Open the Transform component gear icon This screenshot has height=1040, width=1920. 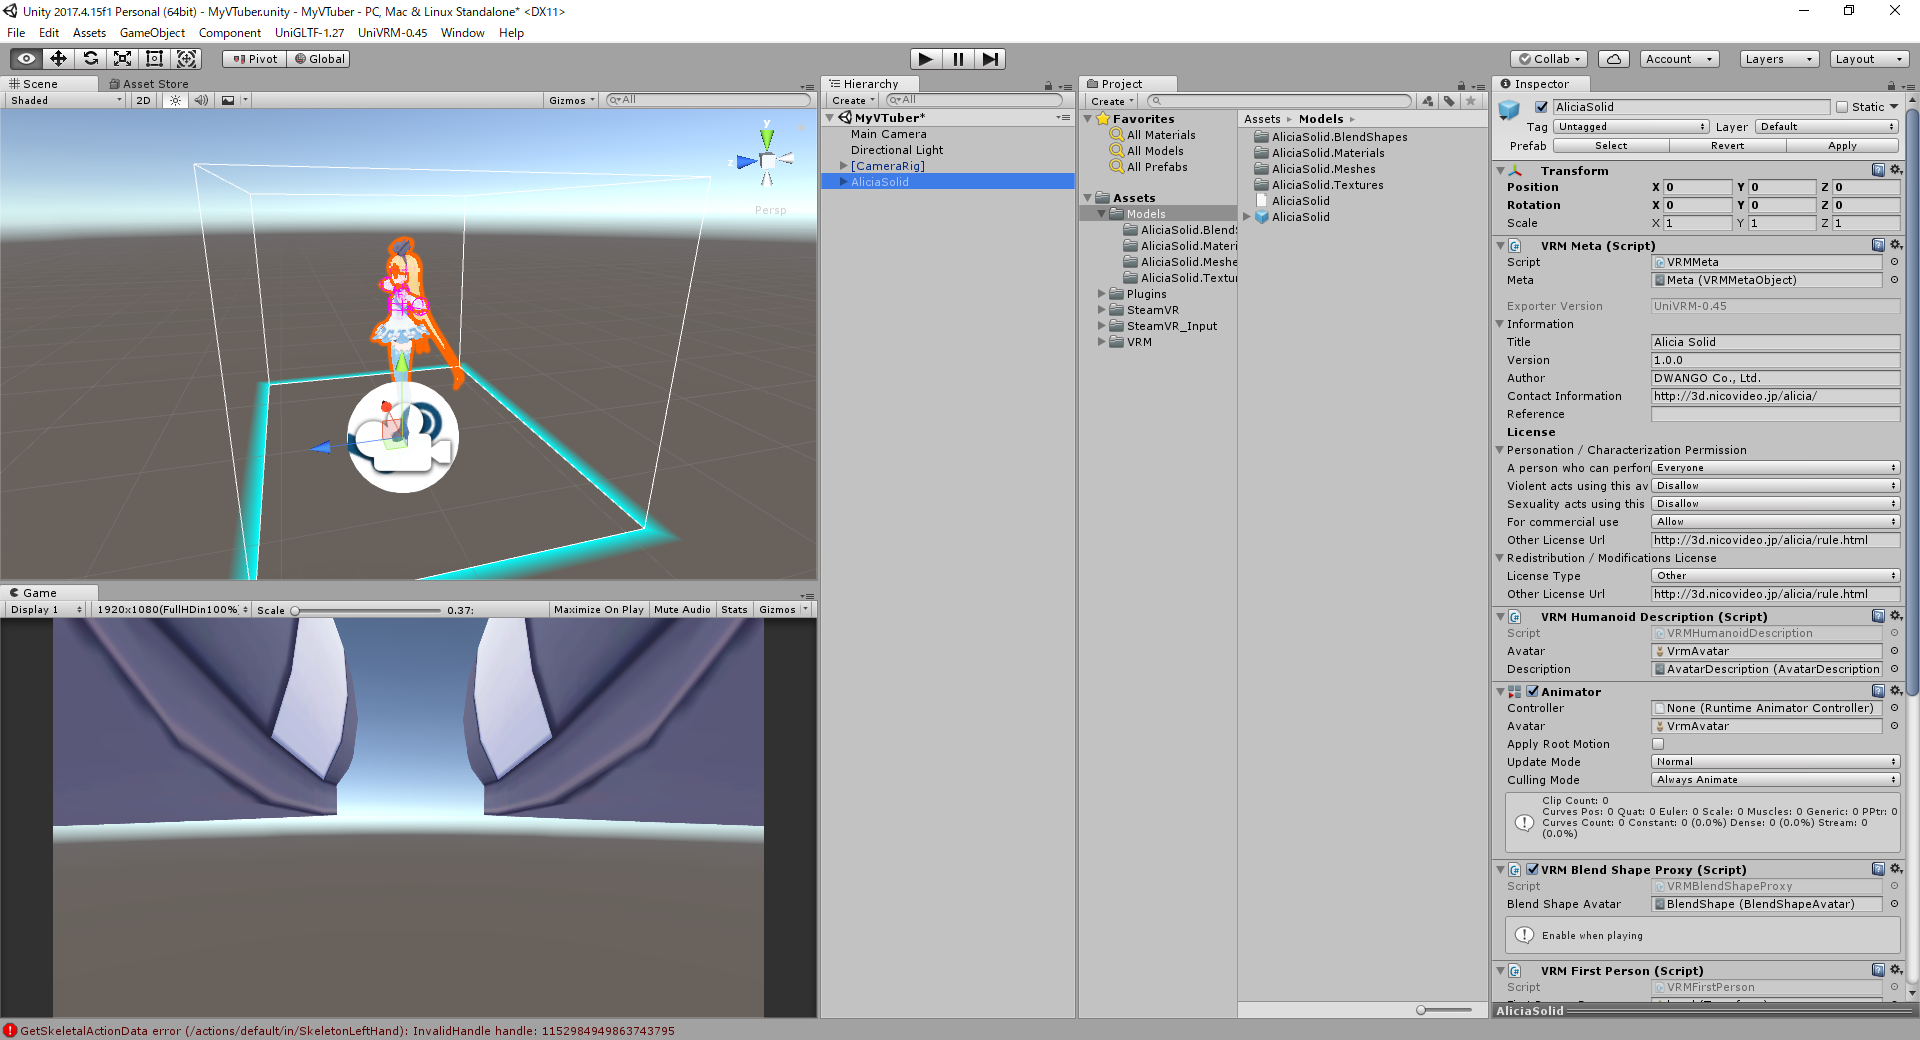1897,170
